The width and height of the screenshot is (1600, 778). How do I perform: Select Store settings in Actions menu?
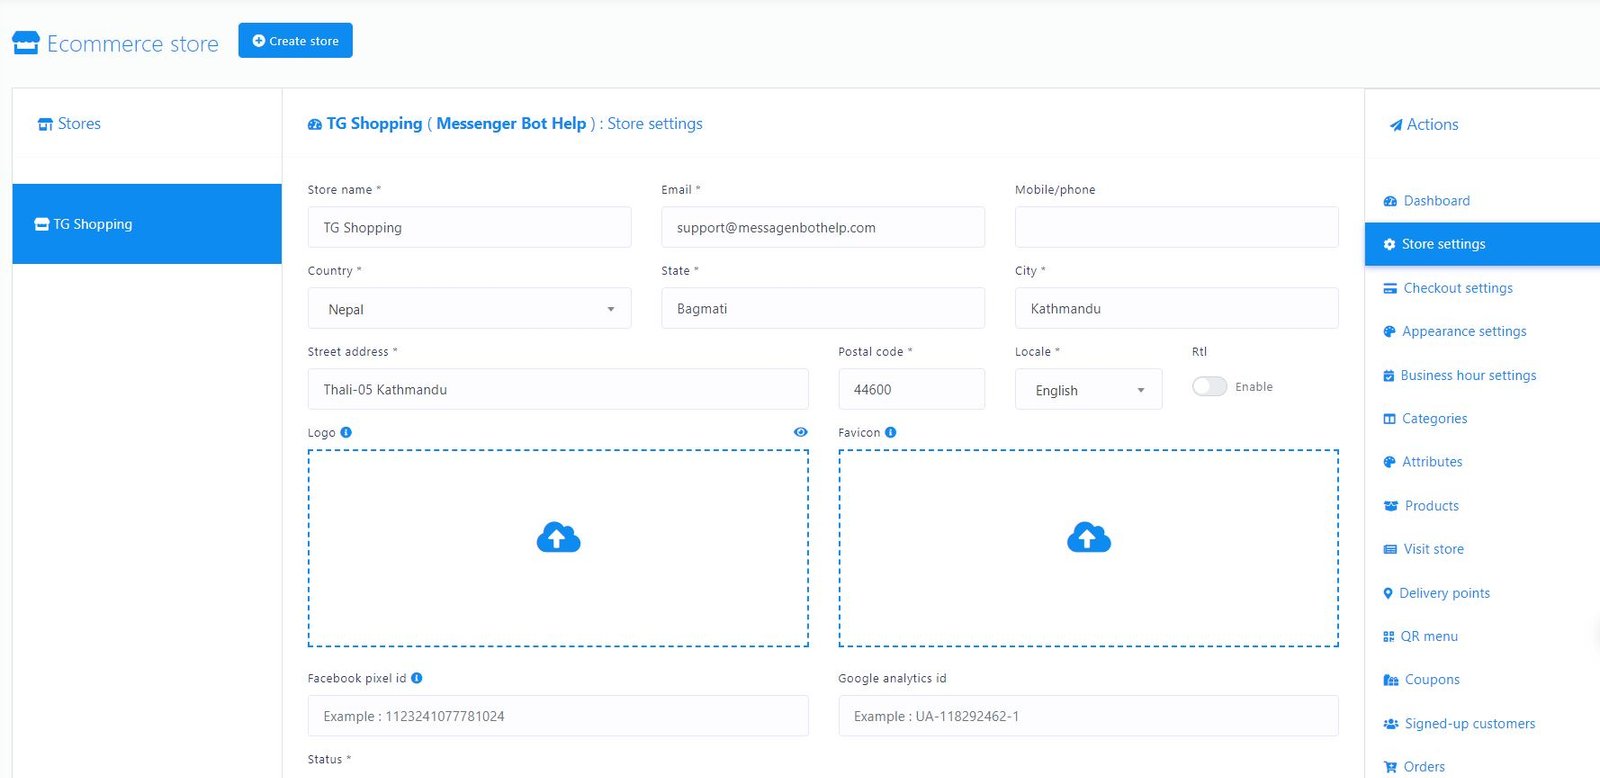click(1482, 244)
